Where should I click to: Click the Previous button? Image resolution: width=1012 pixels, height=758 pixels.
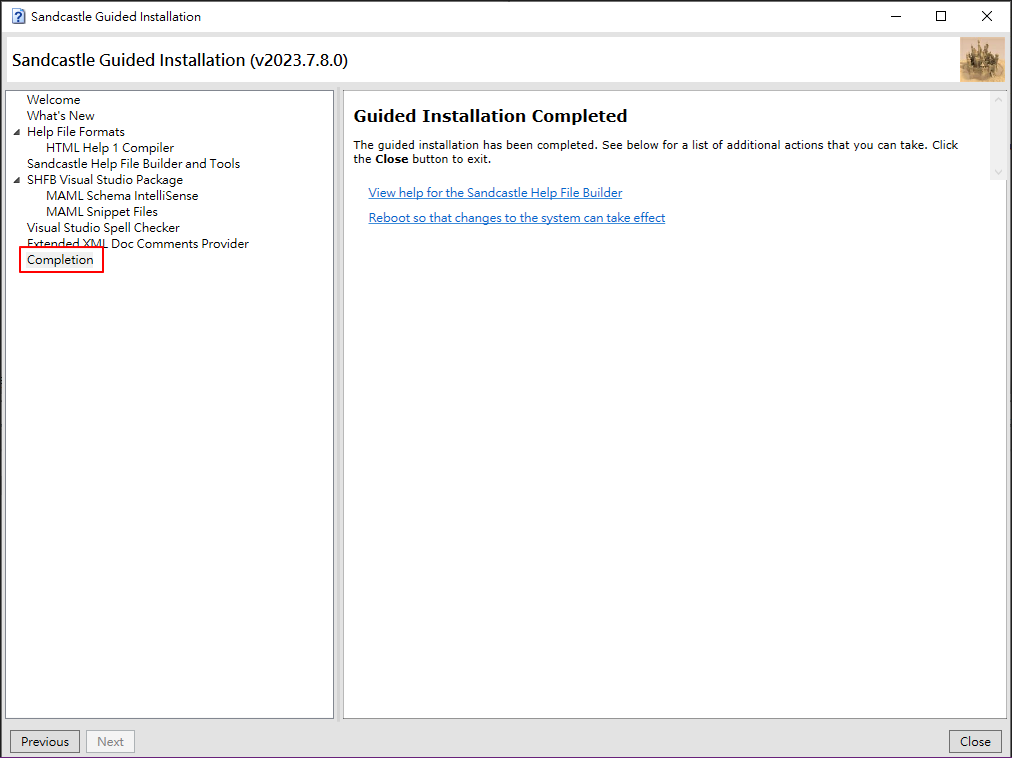pyautogui.click(x=45, y=741)
